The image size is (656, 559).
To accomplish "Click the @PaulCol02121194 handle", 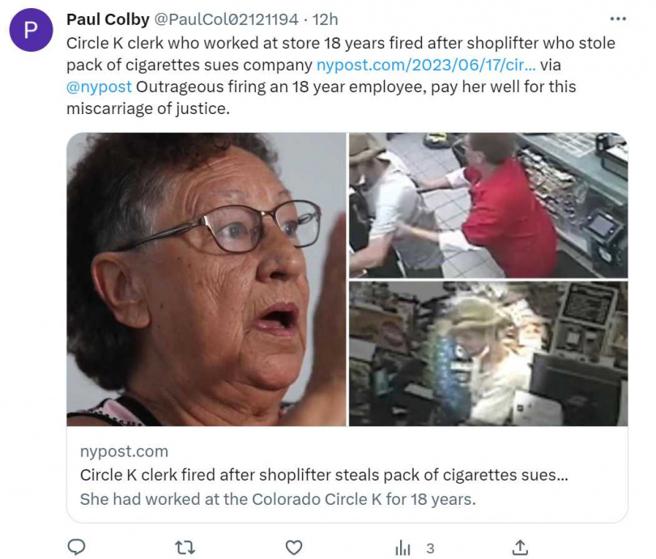I will pos(226,19).
